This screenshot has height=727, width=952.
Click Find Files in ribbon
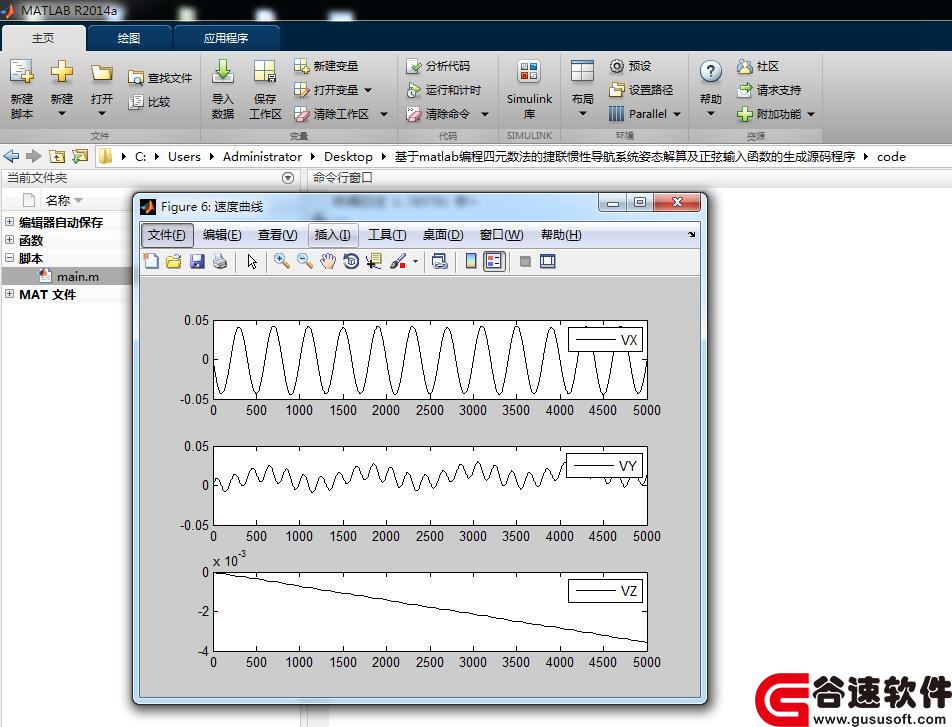coord(160,78)
